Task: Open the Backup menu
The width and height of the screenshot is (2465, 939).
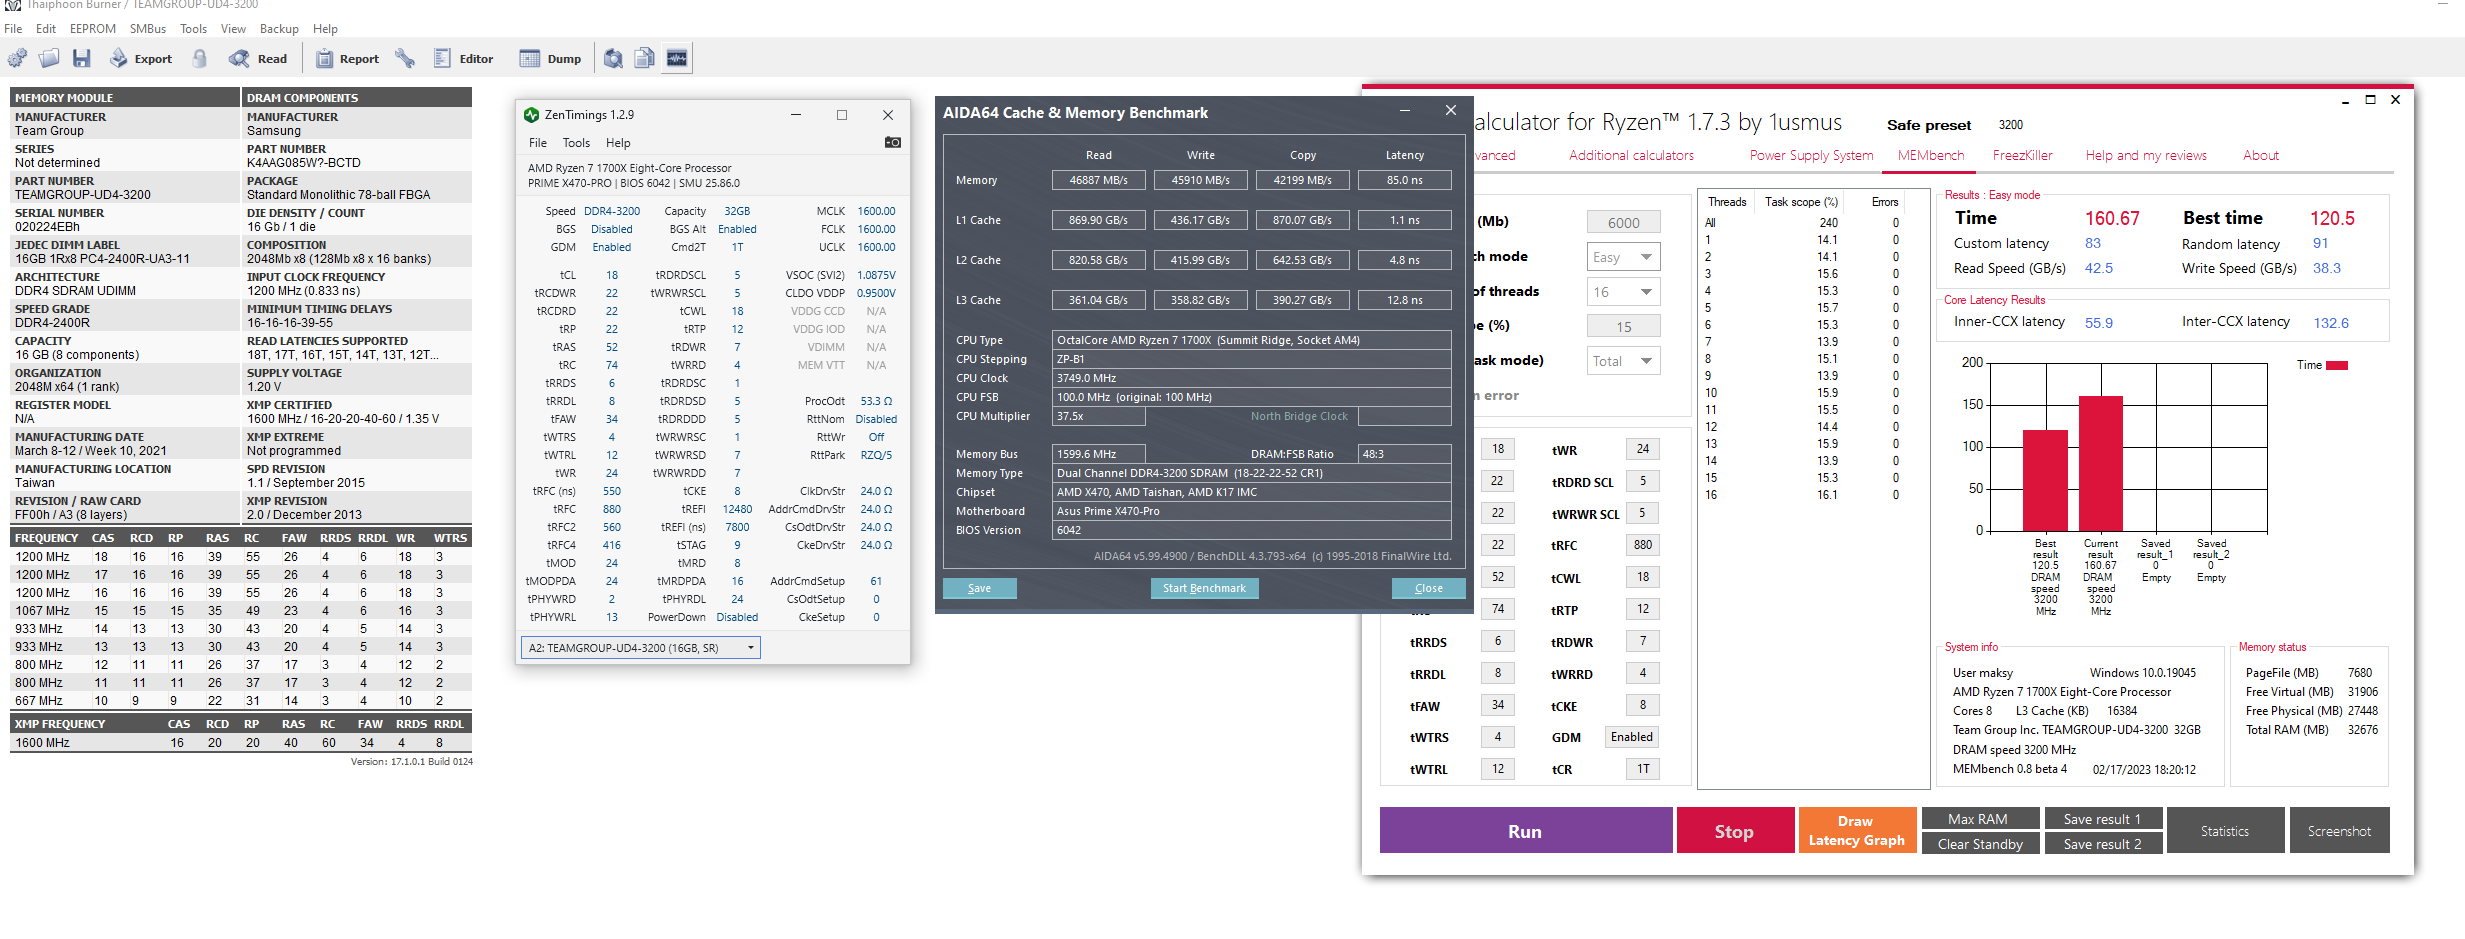Action: pyautogui.click(x=279, y=29)
